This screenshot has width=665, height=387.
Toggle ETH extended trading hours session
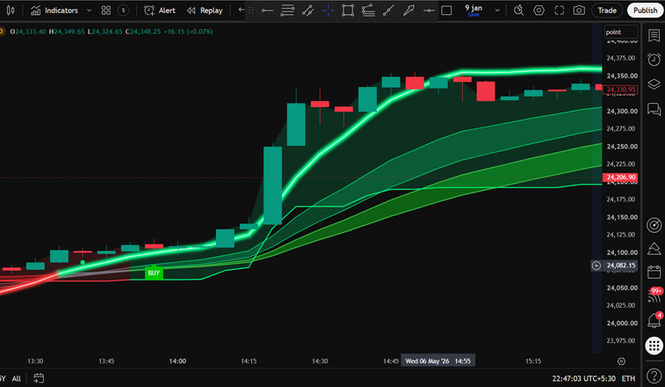point(628,379)
